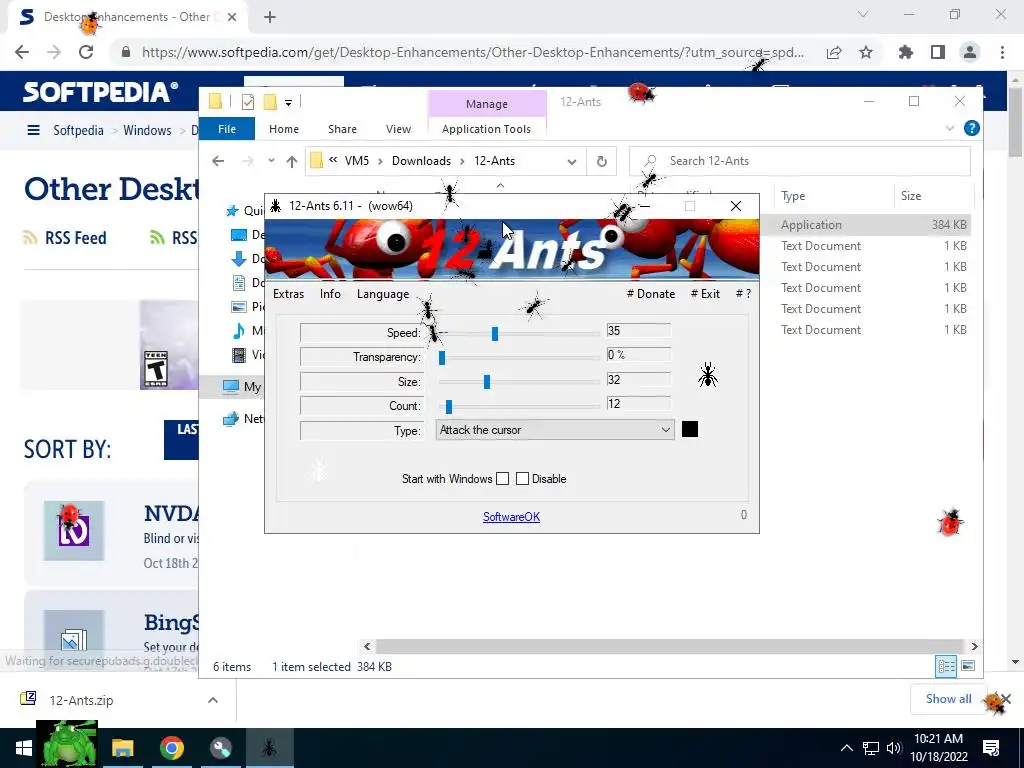Bookmark this page with the star icon
This screenshot has height=768, width=1024.
point(866,52)
